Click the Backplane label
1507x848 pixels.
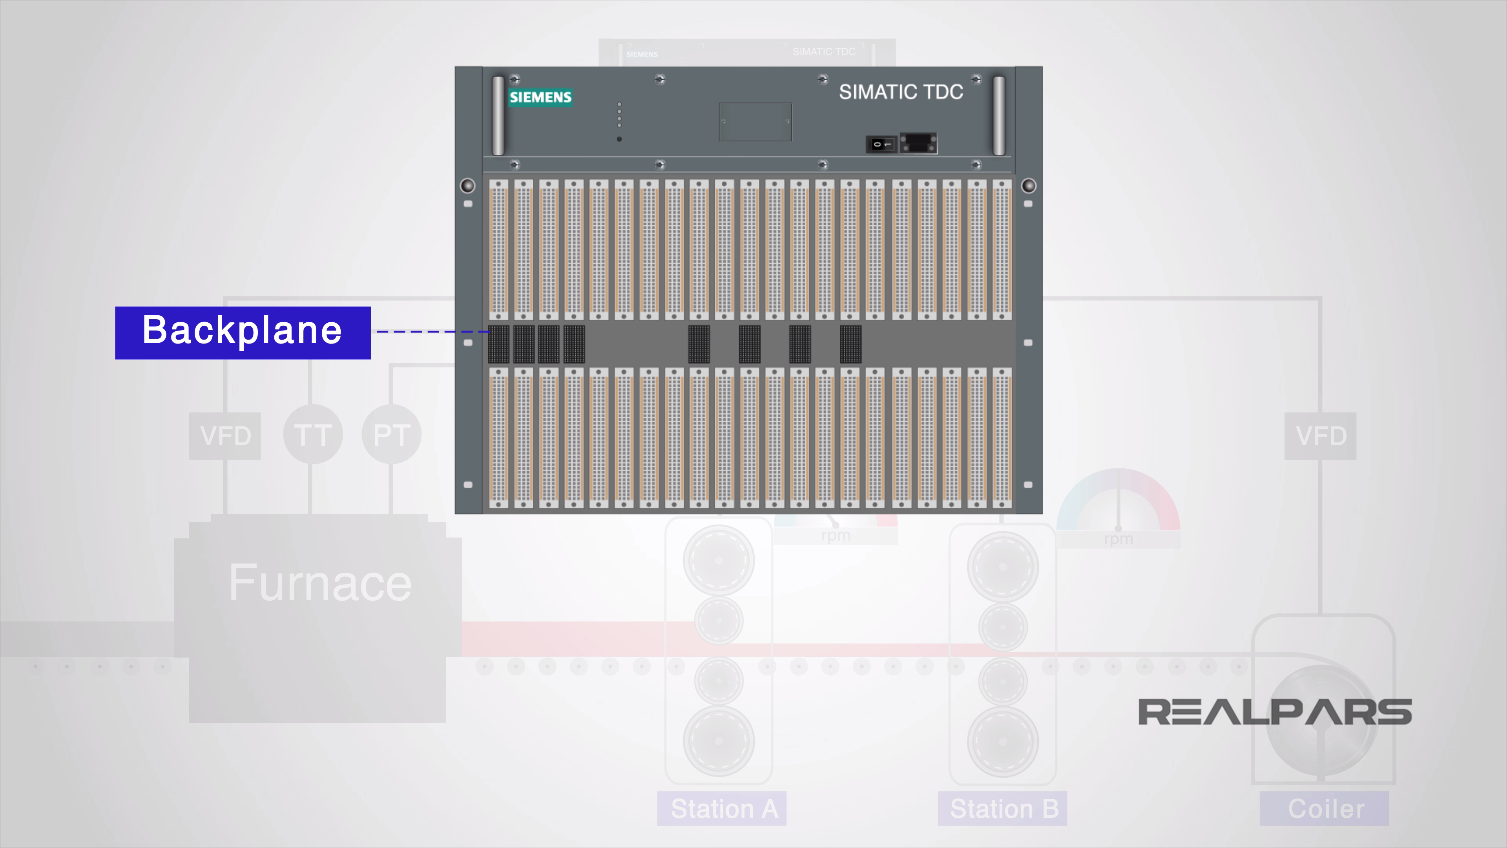click(x=242, y=330)
